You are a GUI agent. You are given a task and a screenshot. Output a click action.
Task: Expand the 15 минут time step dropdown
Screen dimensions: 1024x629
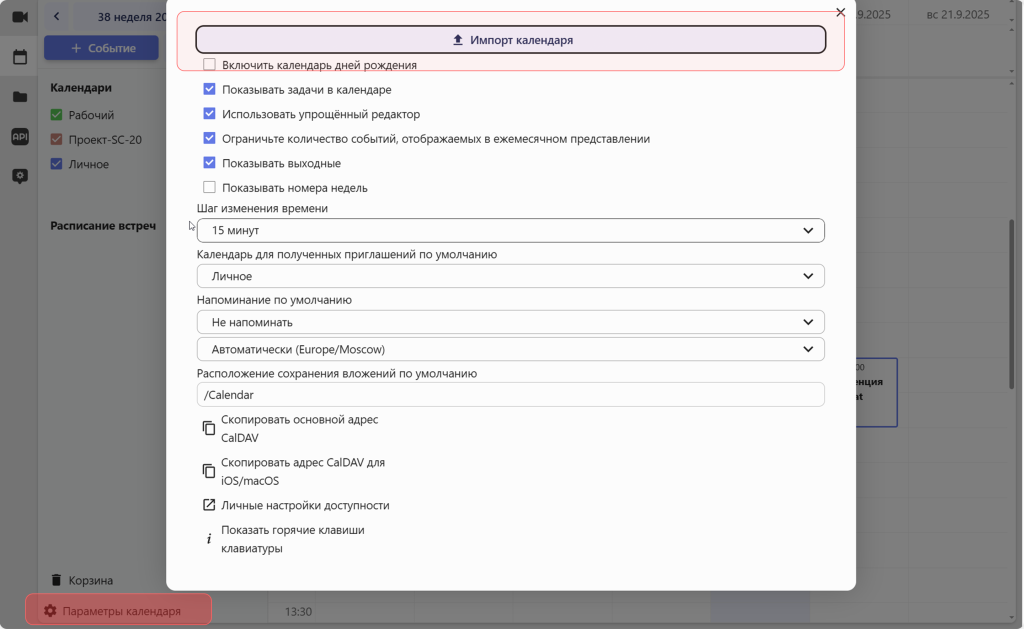(x=510, y=231)
